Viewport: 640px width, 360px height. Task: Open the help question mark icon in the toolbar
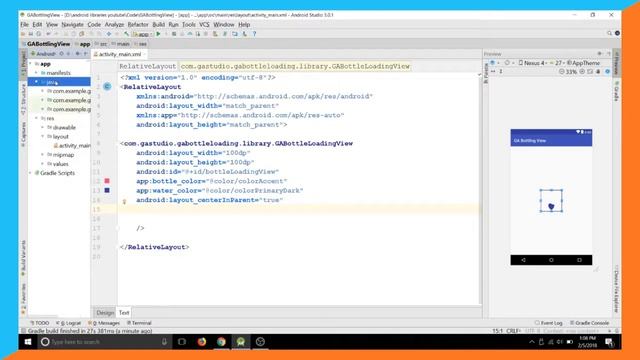[254, 34]
